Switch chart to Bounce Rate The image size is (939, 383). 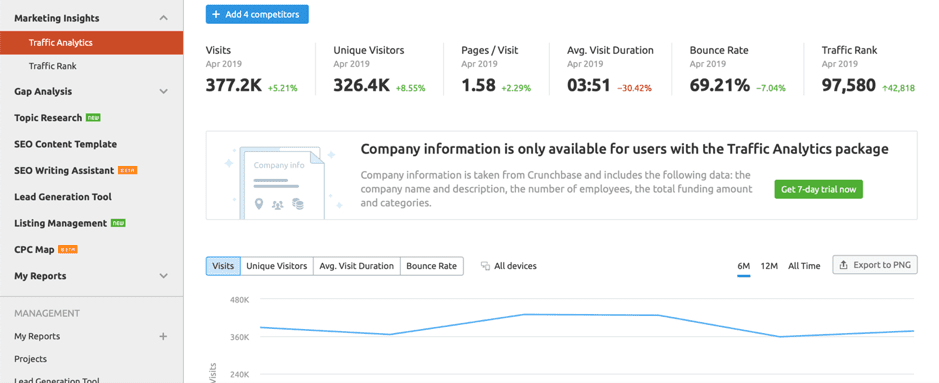click(x=432, y=266)
